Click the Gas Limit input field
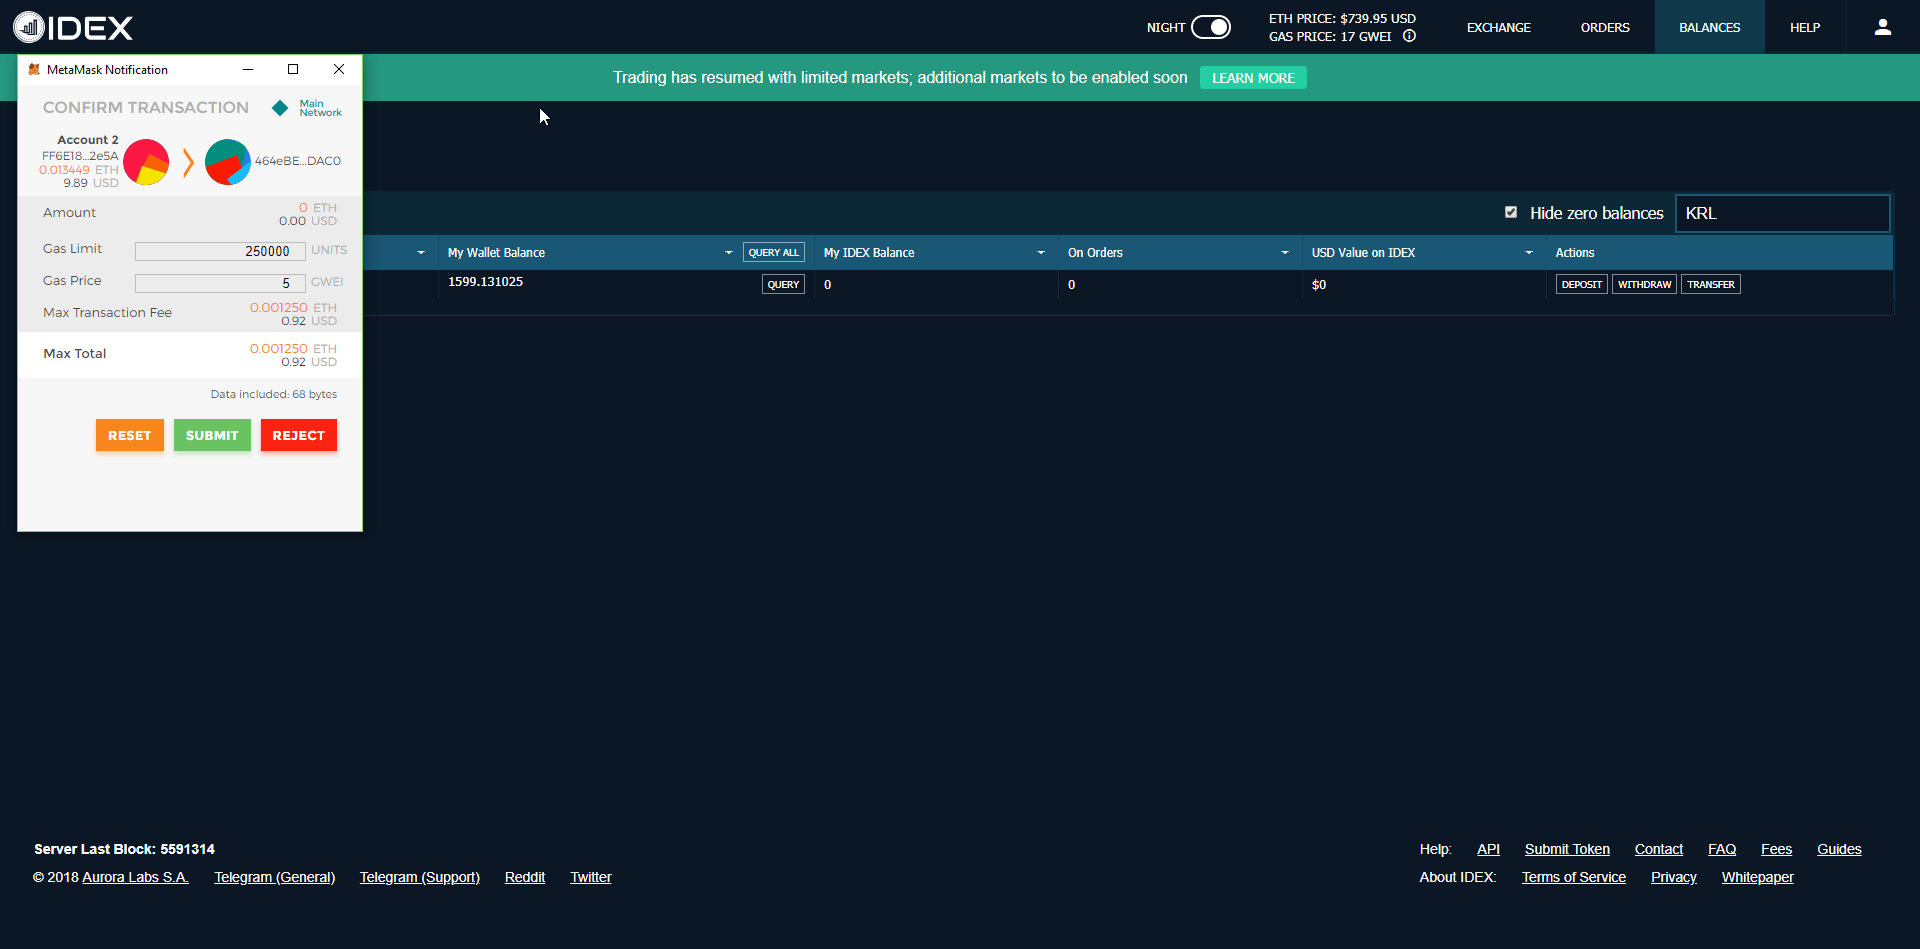 point(220,251)
